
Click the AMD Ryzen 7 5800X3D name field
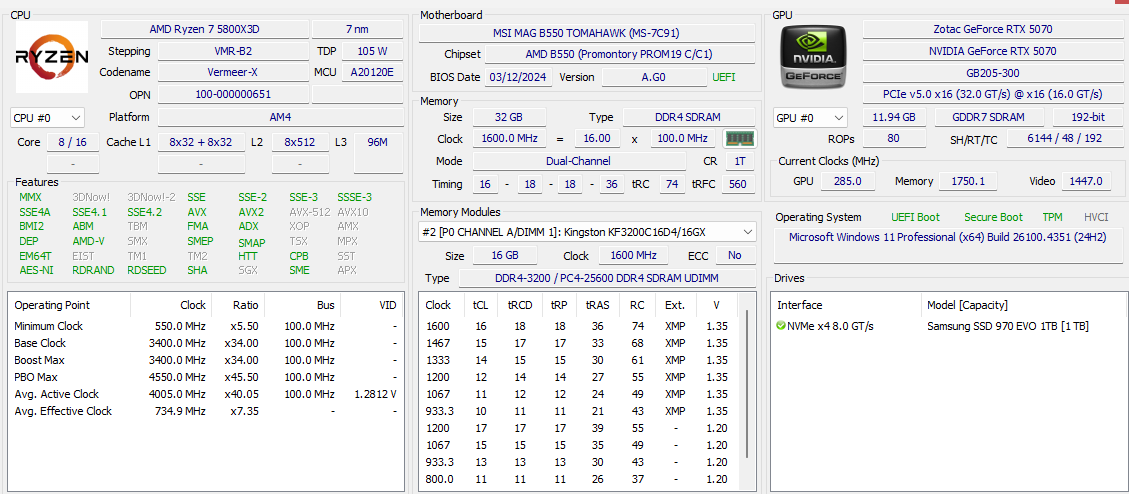point(204,30)
